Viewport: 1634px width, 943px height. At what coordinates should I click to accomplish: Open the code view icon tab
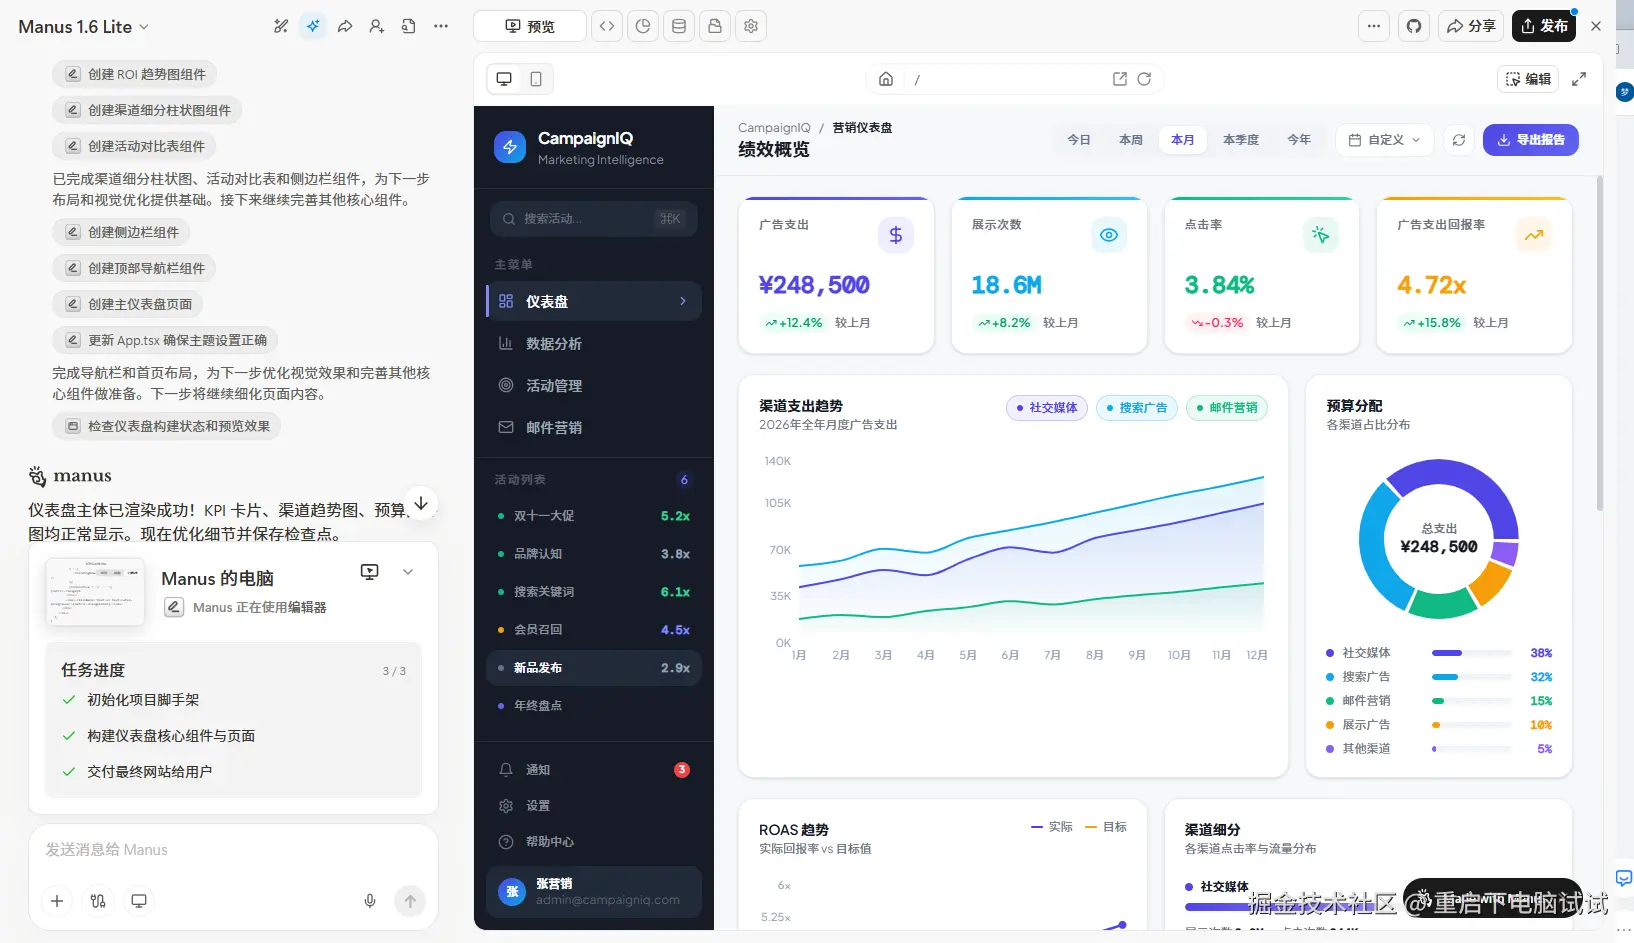607,26
